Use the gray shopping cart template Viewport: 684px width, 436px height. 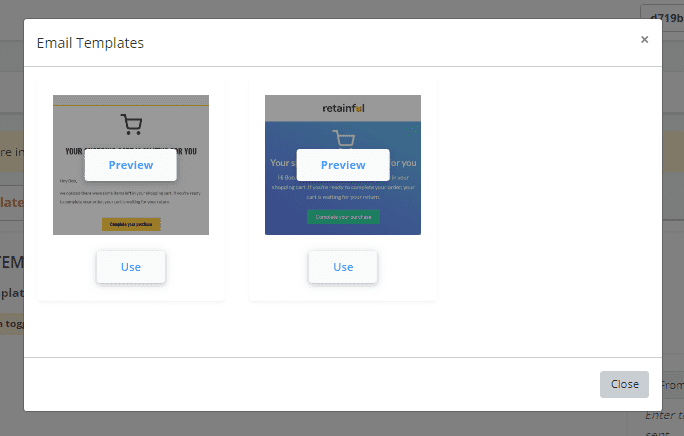tap(131, 267)
